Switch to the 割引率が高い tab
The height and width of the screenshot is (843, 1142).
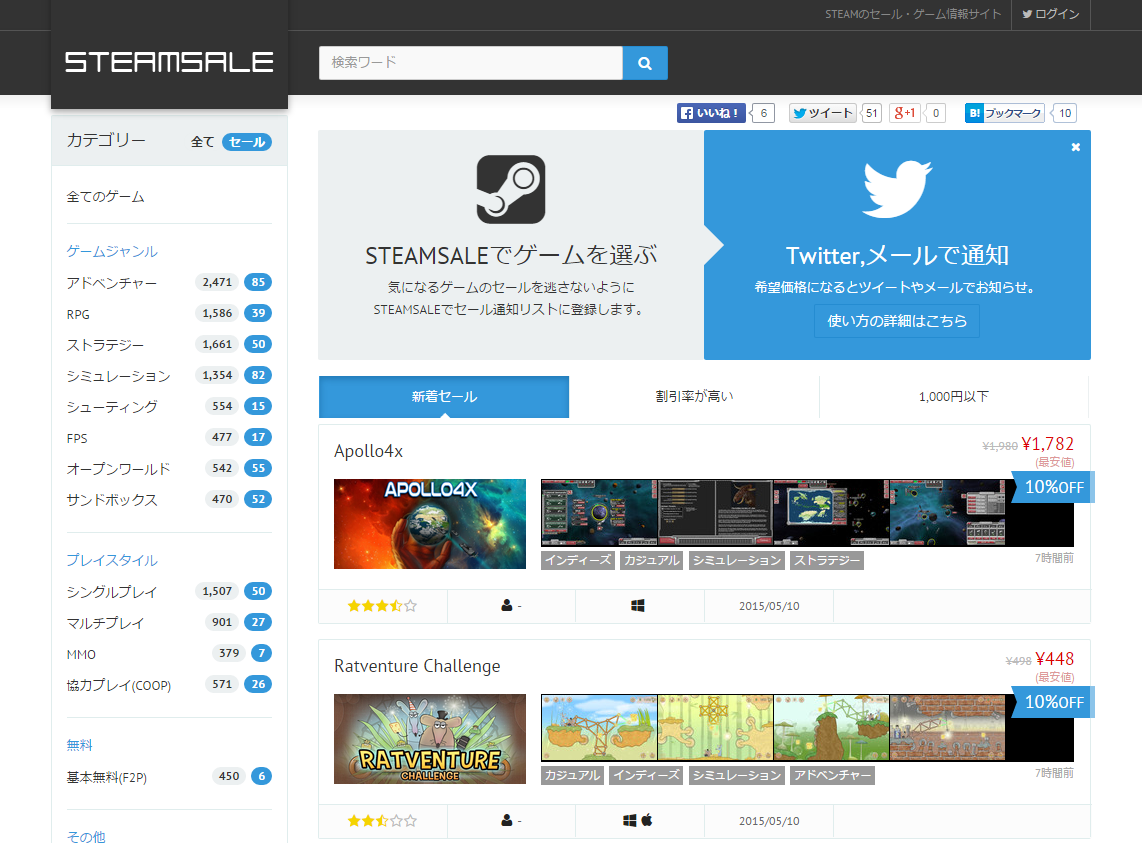pyautogui.click(x=694, y=396)
